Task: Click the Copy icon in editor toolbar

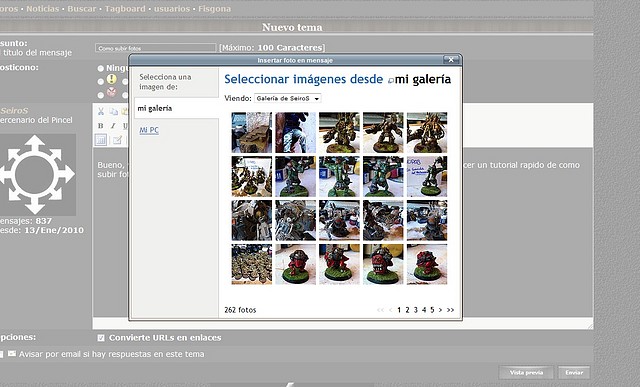Action: tap(113, 111)
